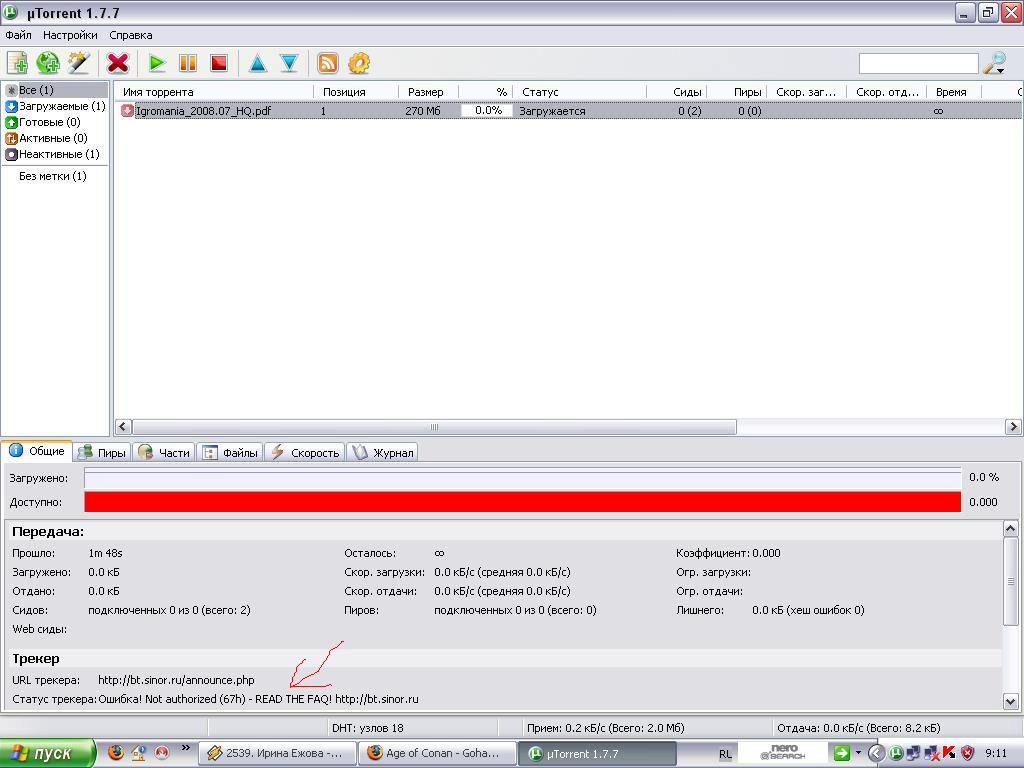Screen dimensions: 1024x768
Task: Switch to the Пиры tab
Action: (102, 452)
